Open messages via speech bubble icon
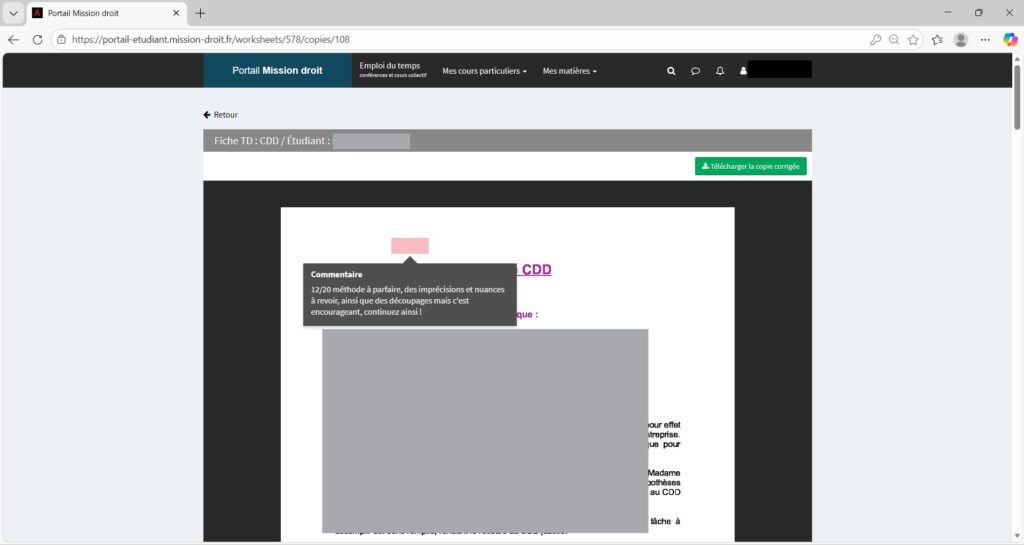Viewport: 1024px width, 545px height. pyautogui.click(x=695, y=71)
